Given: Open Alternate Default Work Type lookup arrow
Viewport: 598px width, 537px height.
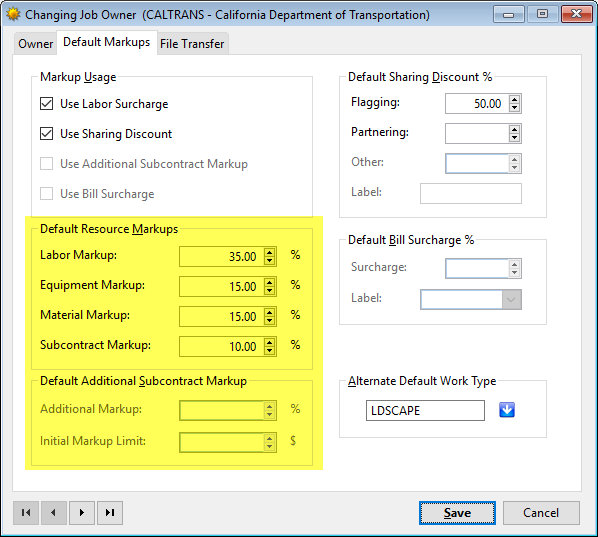Looking at the screenshot, I should tap(507, 410).
